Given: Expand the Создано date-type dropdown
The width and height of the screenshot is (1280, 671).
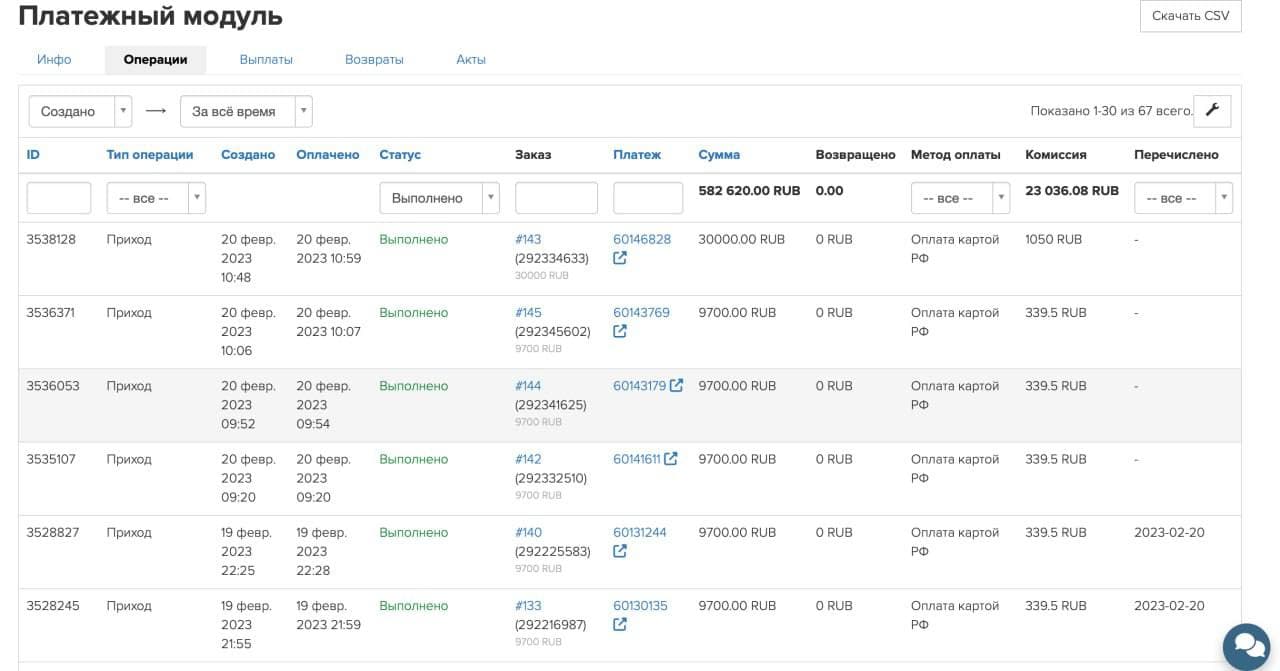Looking at the screenshot, I should (80, 111).
